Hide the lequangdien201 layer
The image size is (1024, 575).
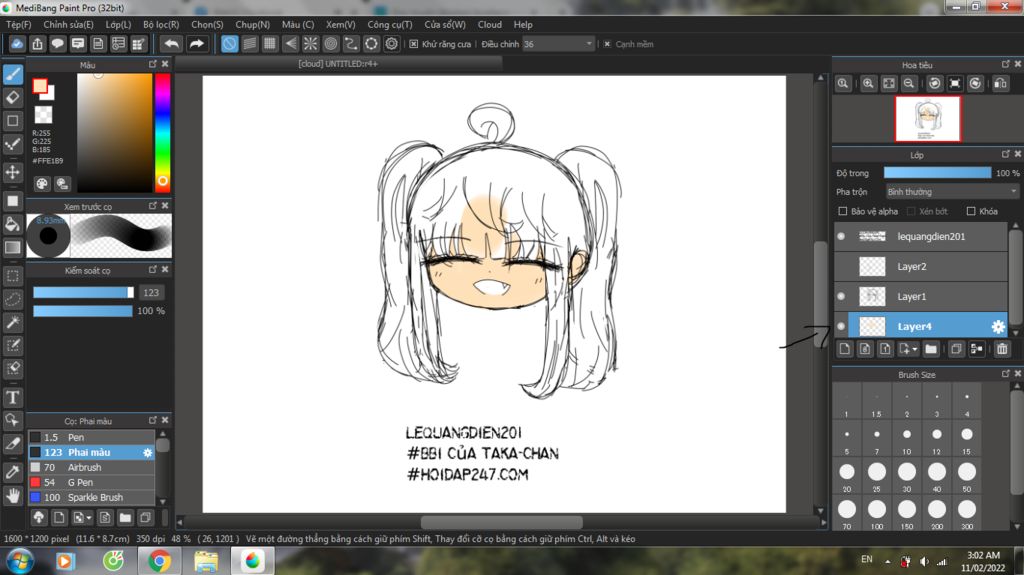pyautogui.click(x=841, y=237)
